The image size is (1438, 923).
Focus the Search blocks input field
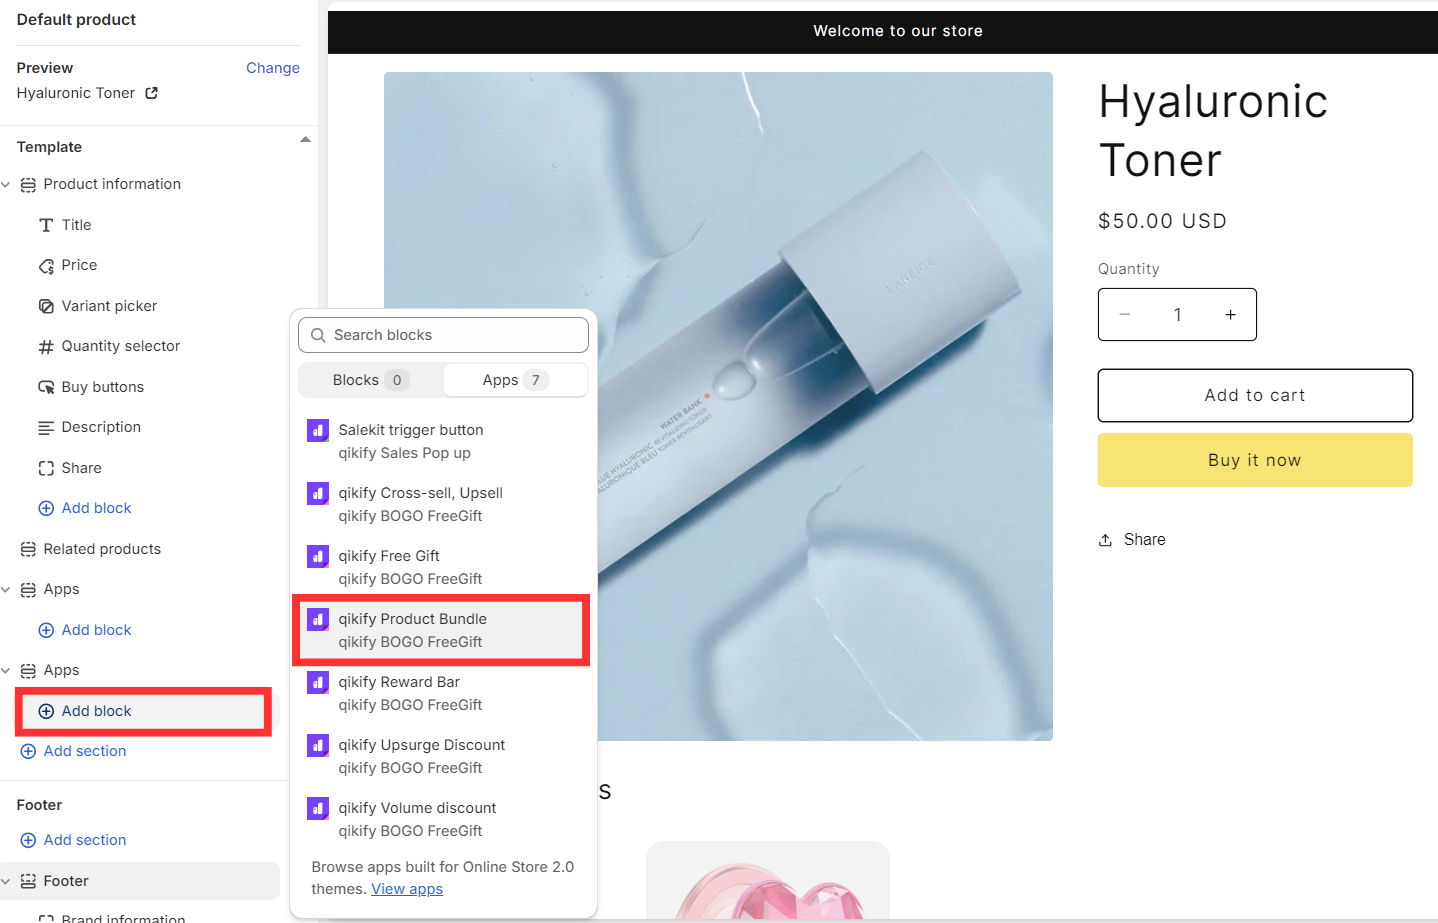click(x=443, y=335)
